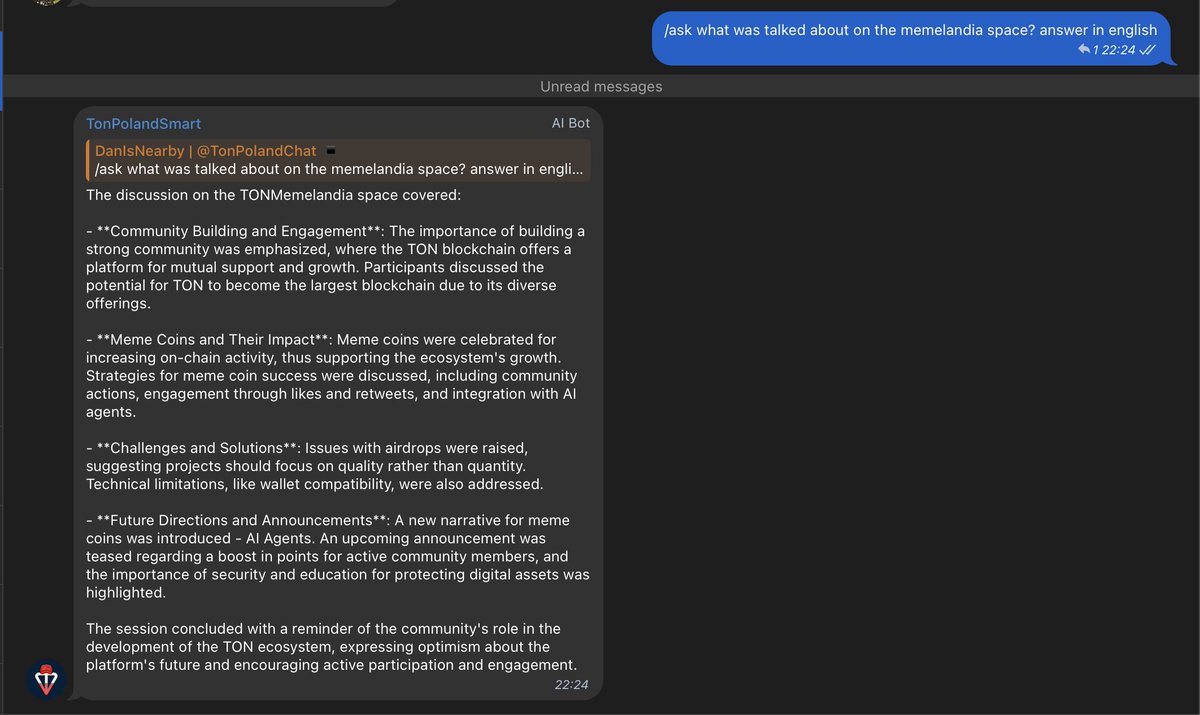This screenshot has width=1200, height=715.
Task: Click the Unread messages divider label
Action: pyautogui.click(x=601, y=87)
